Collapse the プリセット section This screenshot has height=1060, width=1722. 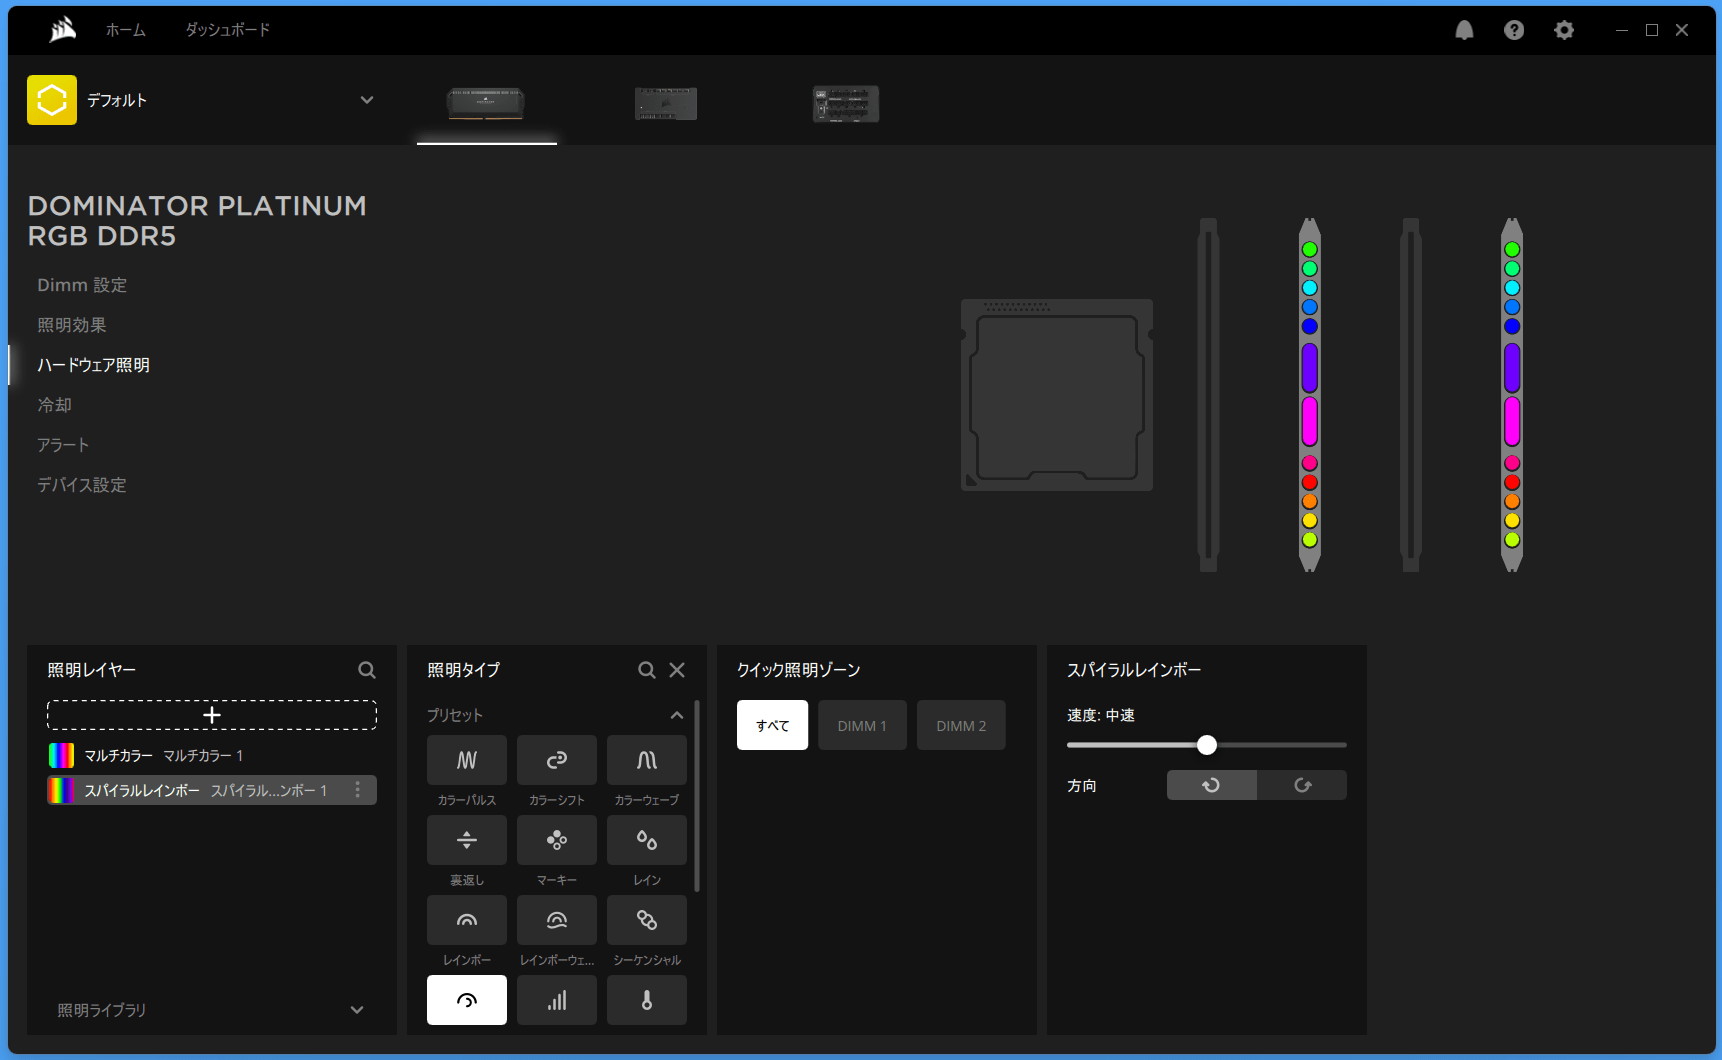(x=677, y=715)
